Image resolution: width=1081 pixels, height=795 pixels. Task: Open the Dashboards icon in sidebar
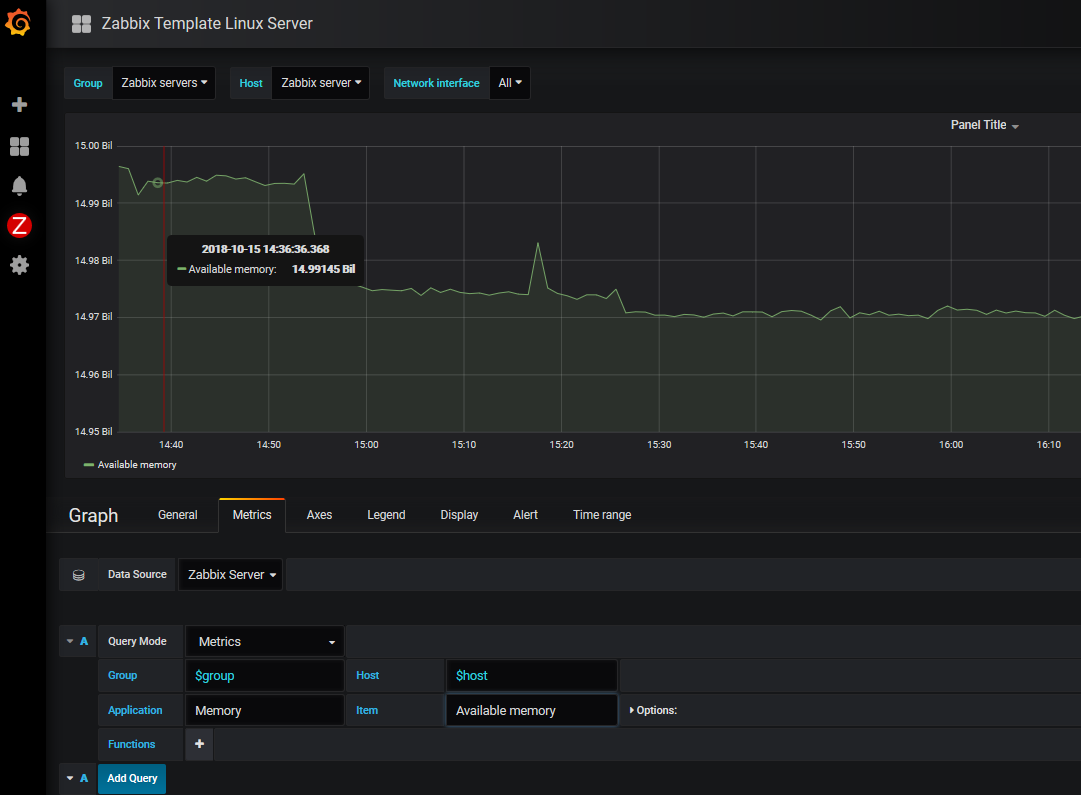[19, 146]
